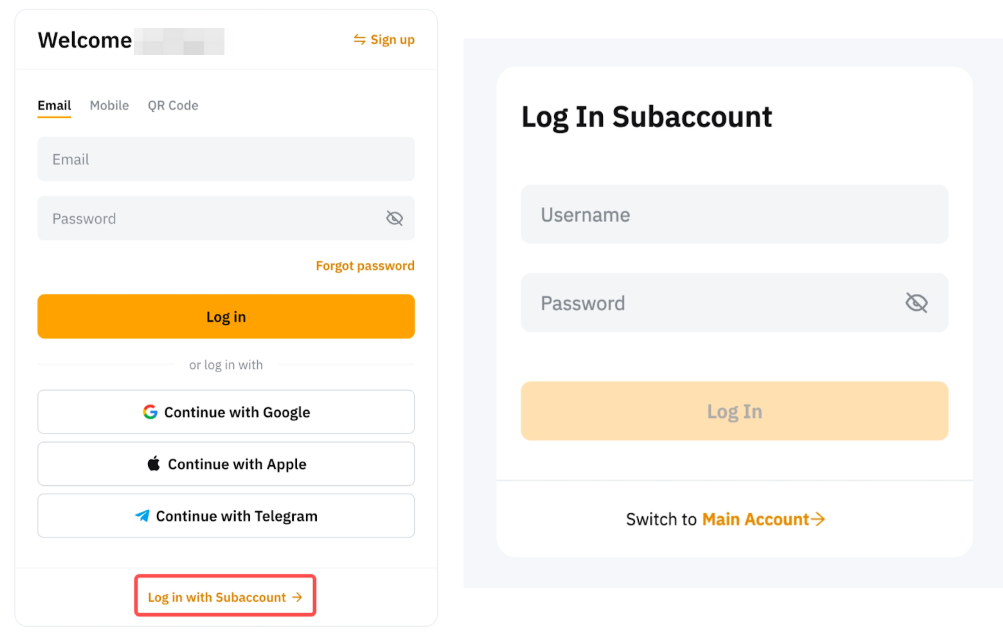Viewport: 1003px width, 639px height.
Task: Open the Sign up link
Action: coord(392,40)
